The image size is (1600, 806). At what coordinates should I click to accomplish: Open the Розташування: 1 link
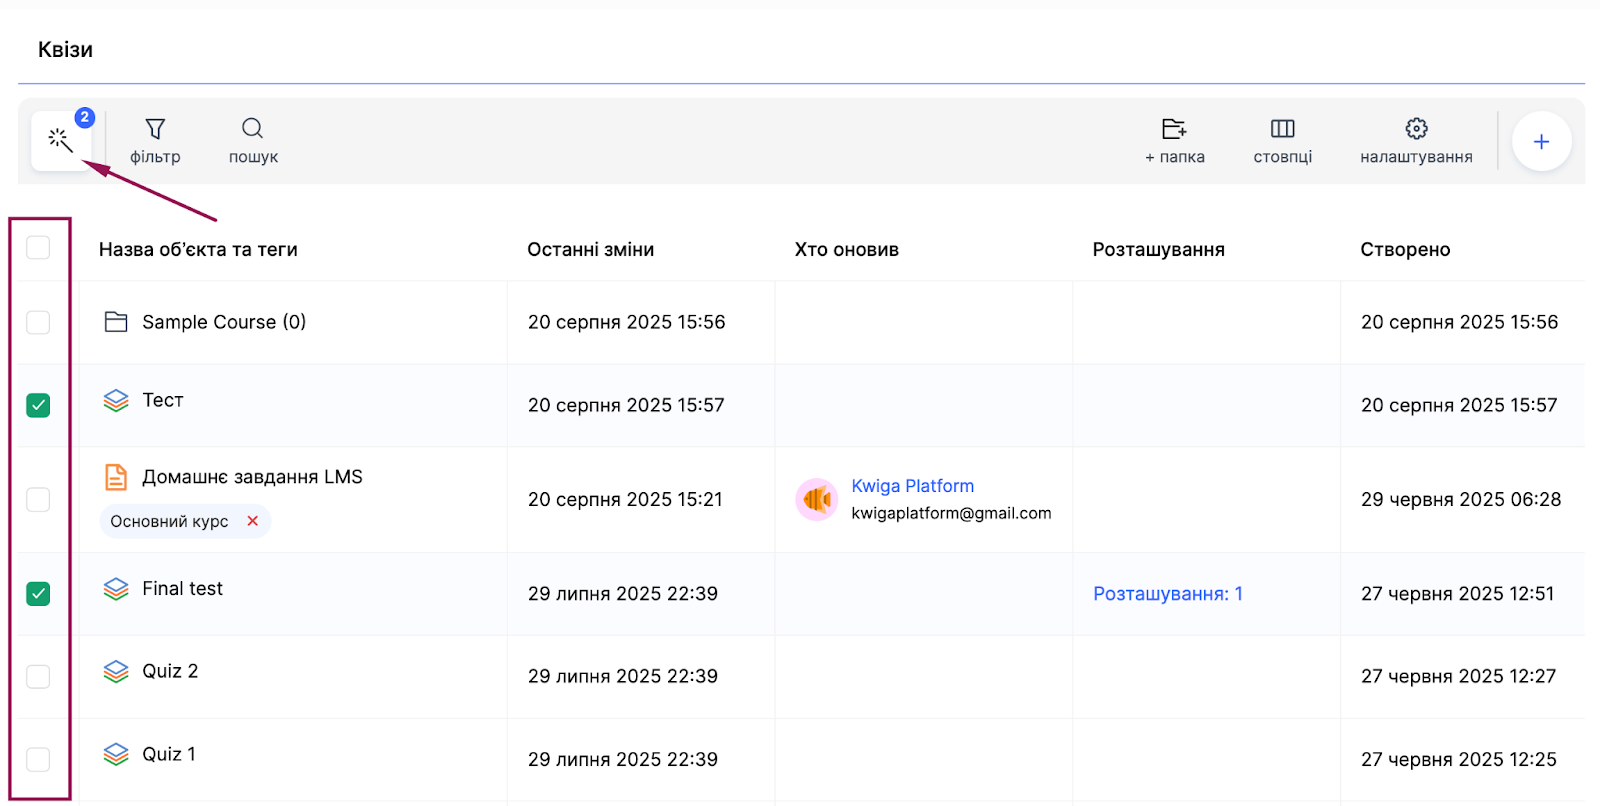1167,594
